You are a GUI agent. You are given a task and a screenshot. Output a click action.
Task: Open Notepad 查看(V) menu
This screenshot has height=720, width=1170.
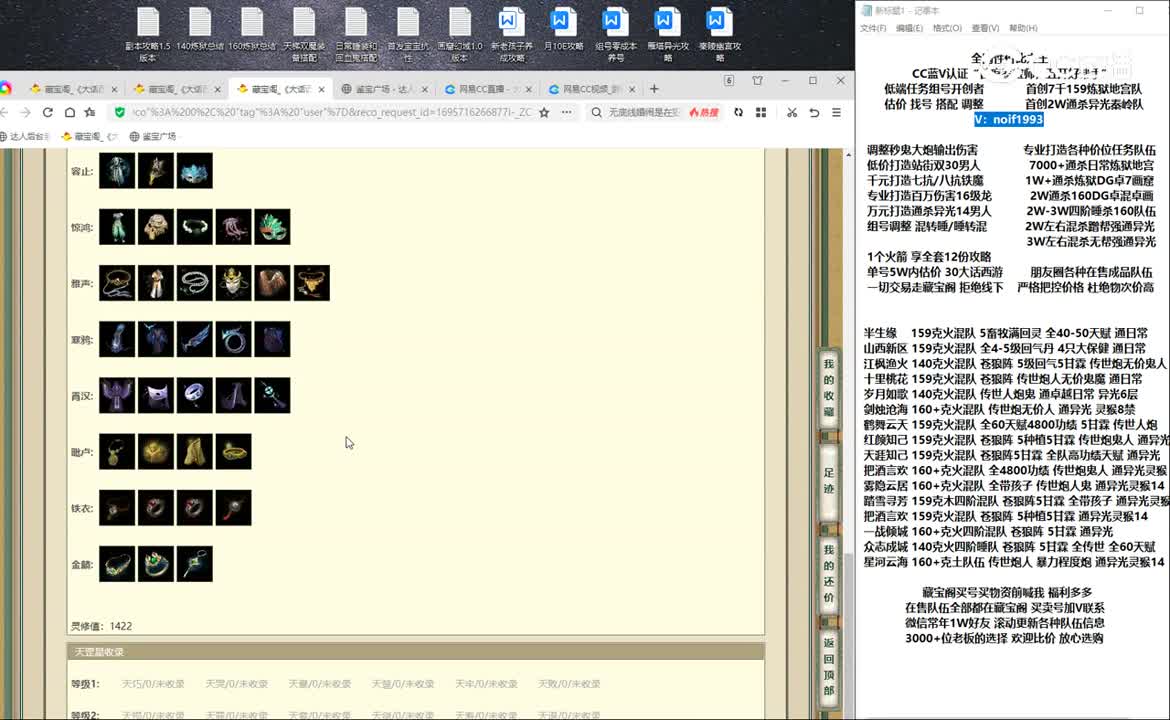985,28
